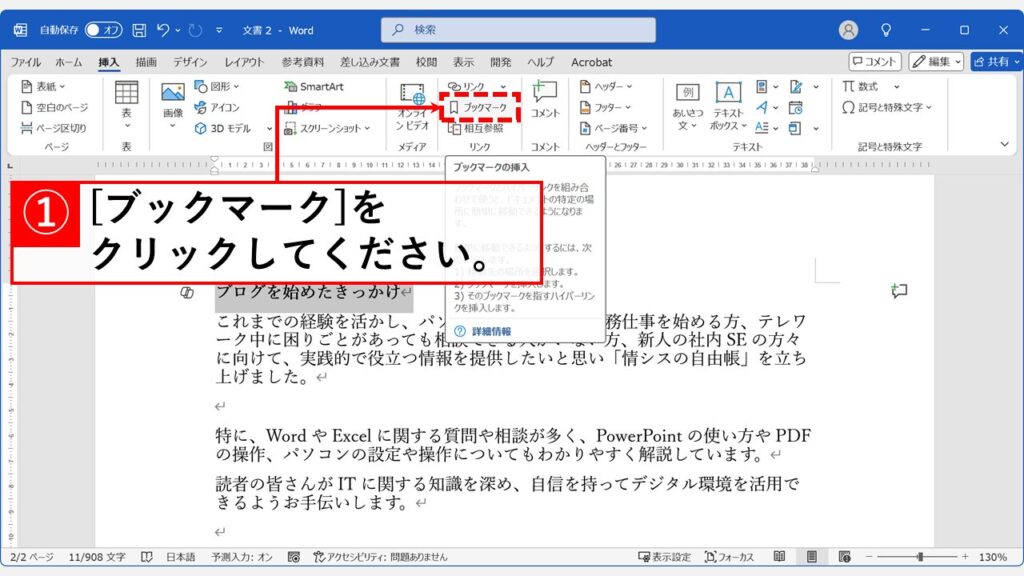Click the リンク link button
The height and width of the screenshot is (576, 1024).
click(x=466, y=86)
